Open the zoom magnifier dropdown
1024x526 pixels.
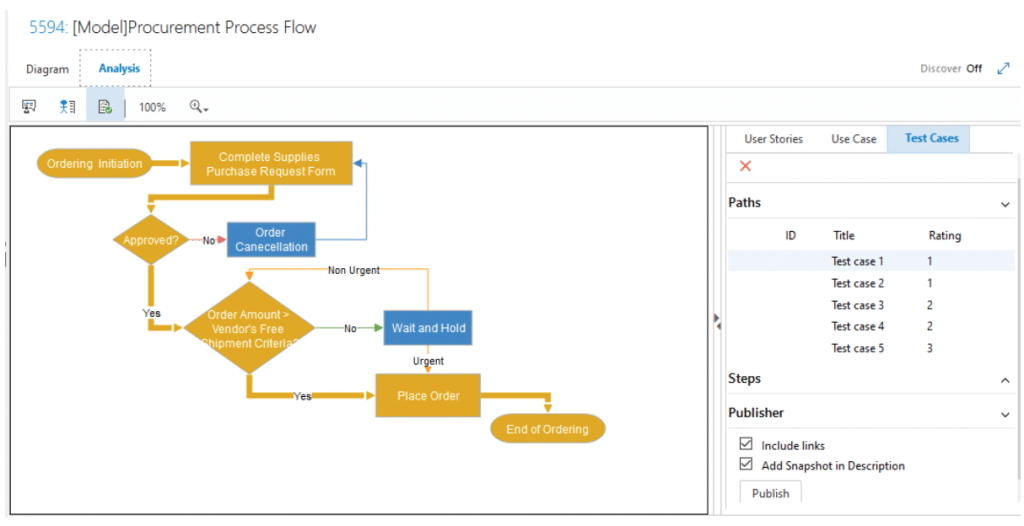199,107
